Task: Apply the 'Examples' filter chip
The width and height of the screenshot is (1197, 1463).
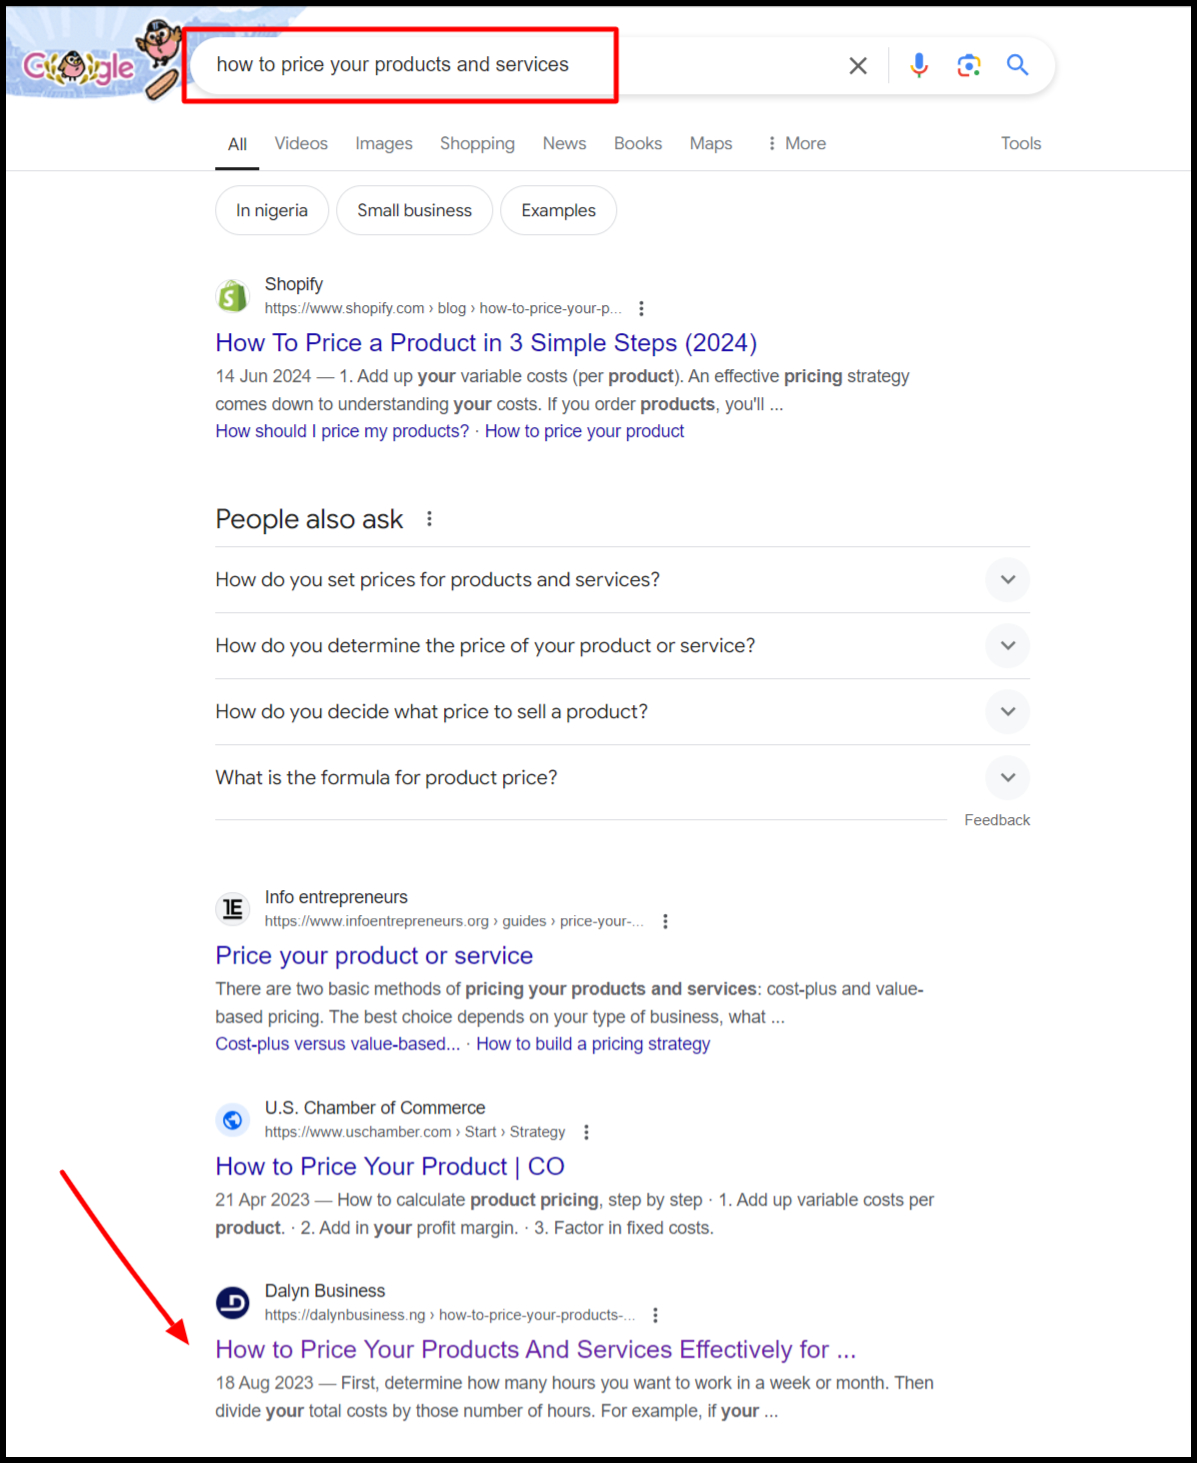Action: 558,210
